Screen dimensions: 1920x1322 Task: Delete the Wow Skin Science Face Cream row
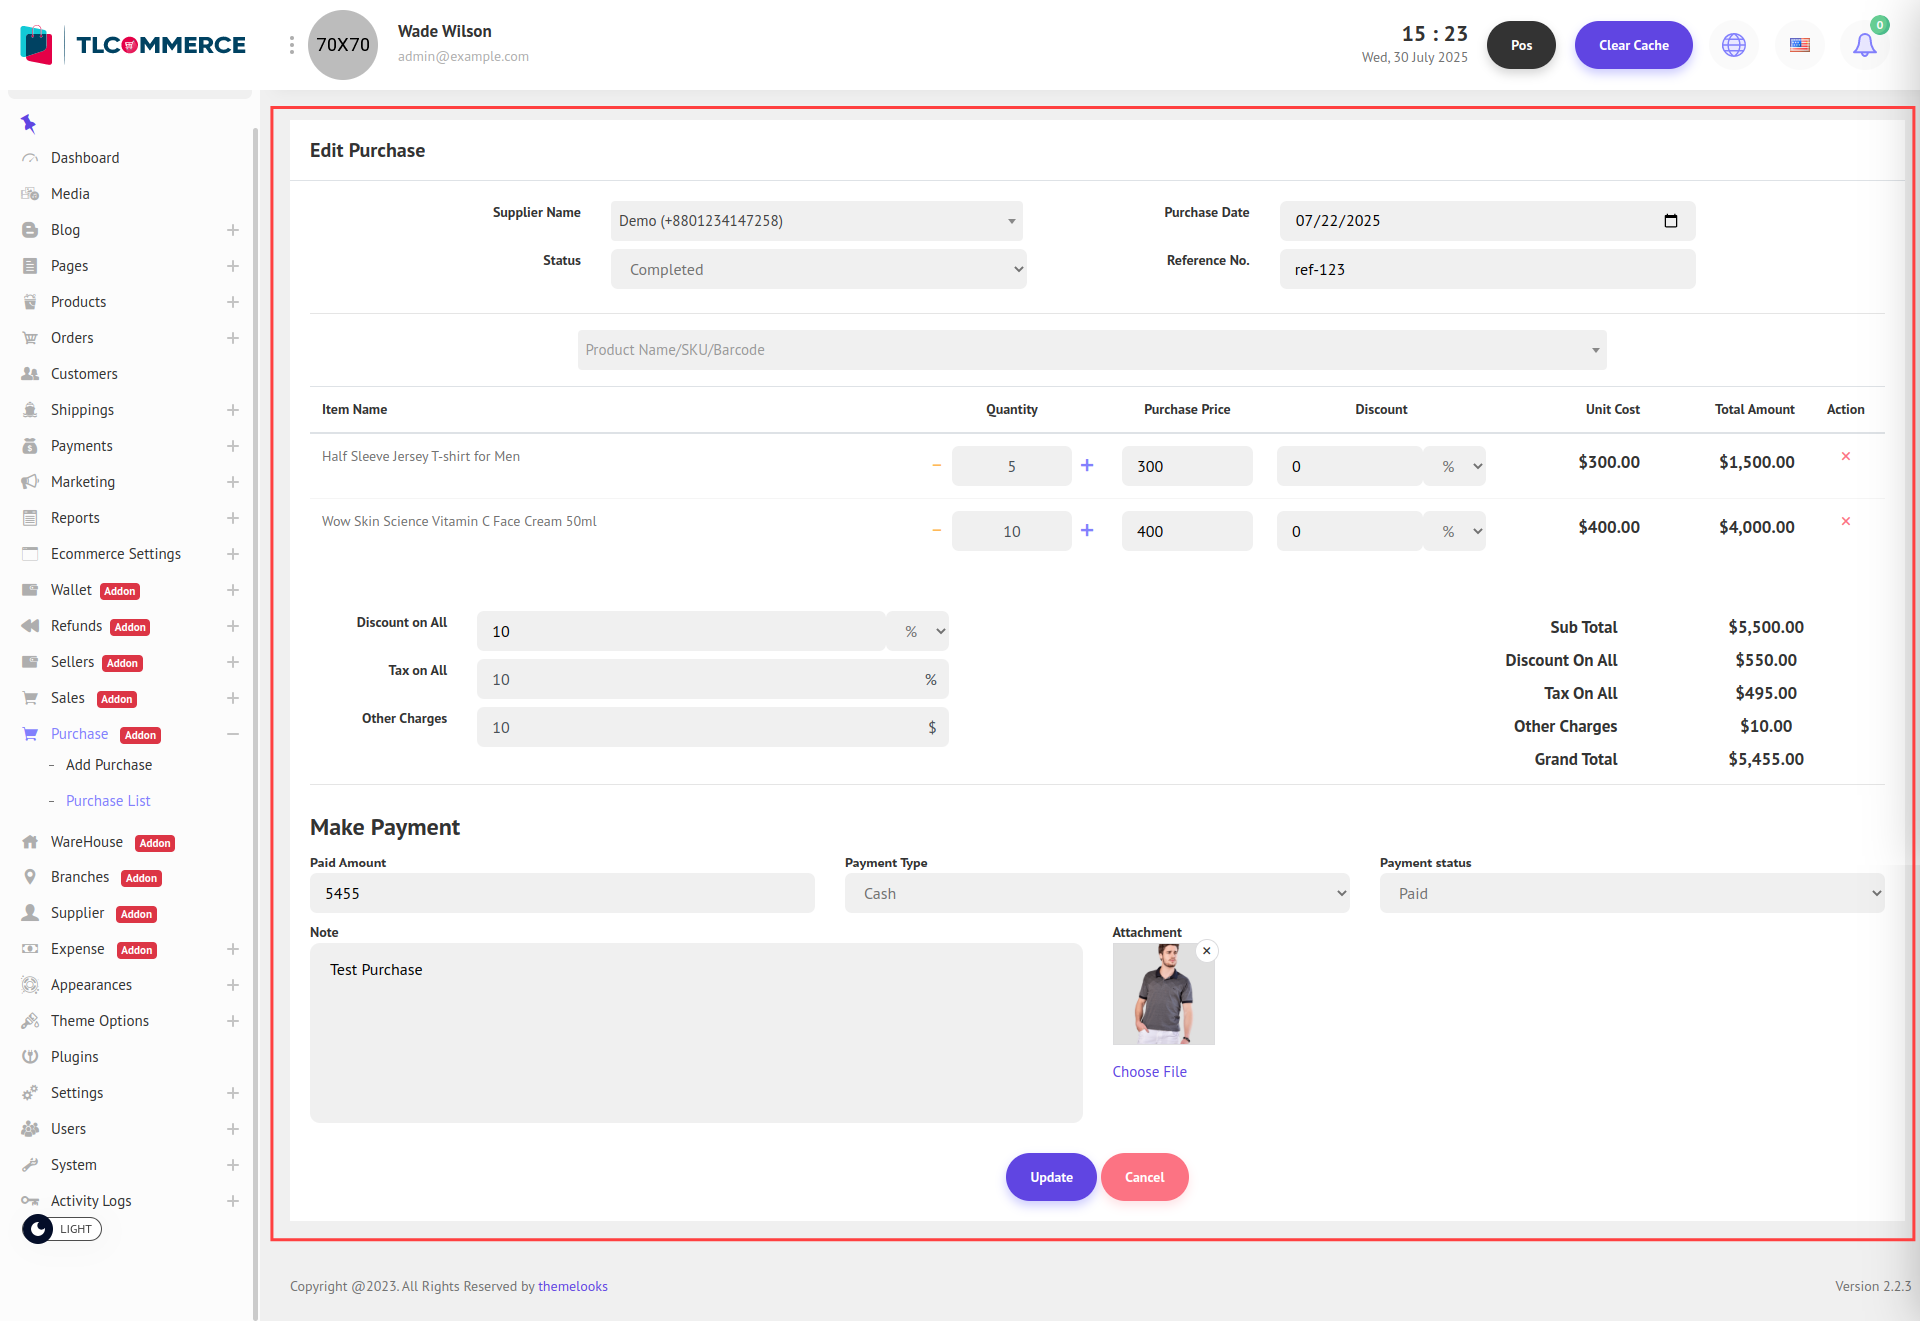point(1846,522)
